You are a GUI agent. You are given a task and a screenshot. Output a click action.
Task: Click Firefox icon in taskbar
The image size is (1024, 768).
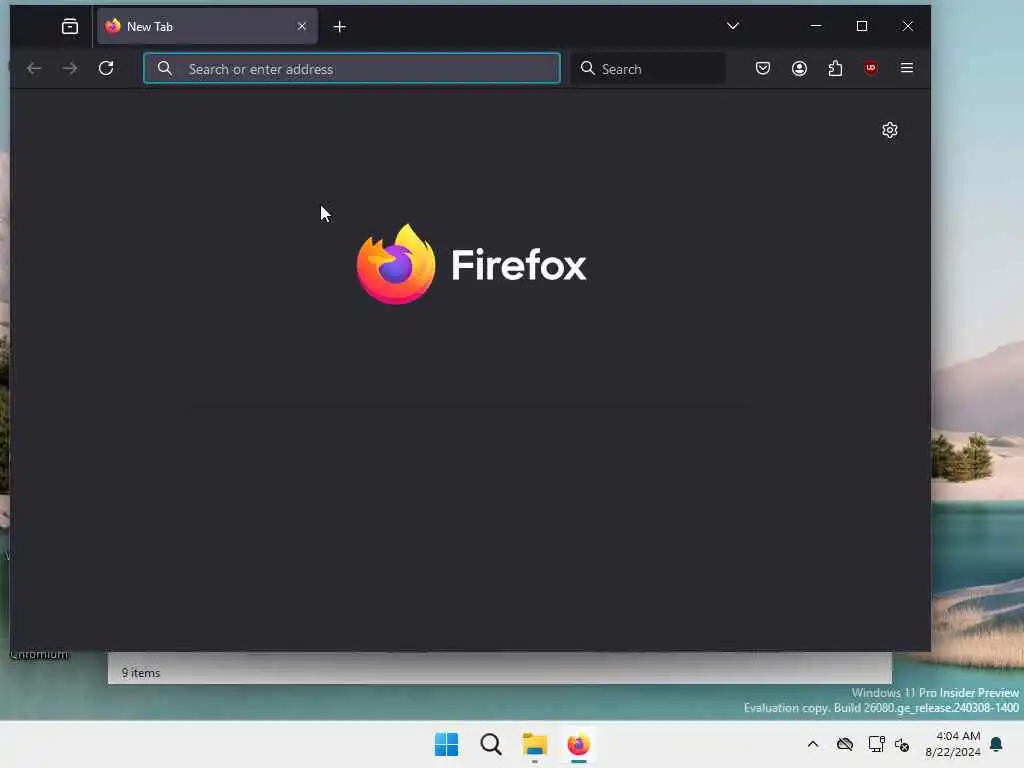point(579,744)
